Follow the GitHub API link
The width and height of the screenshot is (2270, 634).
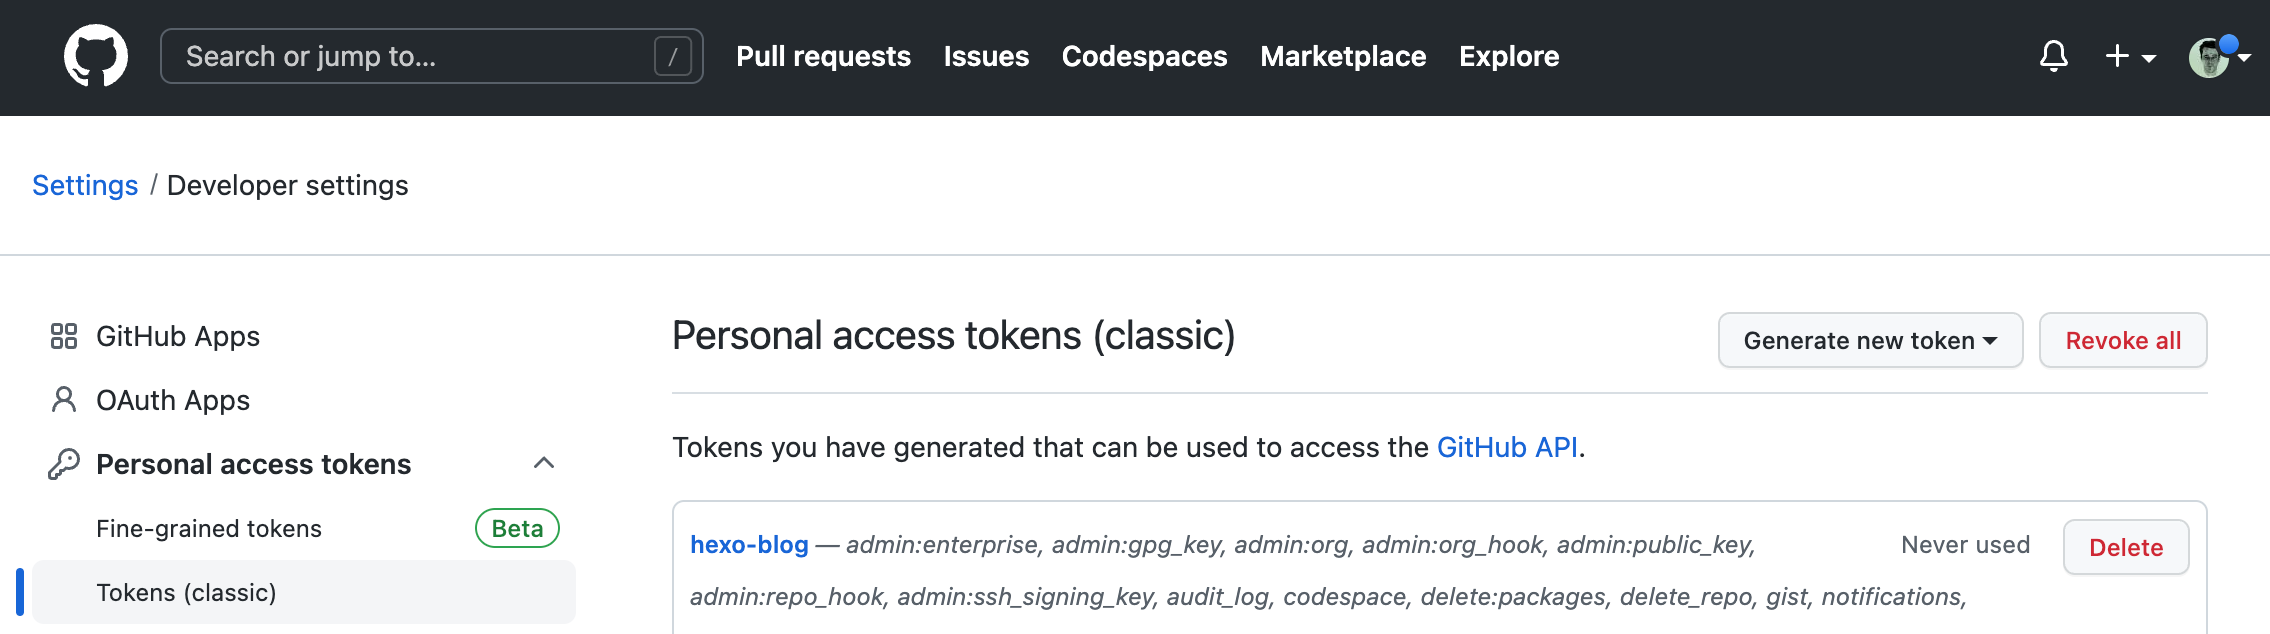pos(1507,447)
